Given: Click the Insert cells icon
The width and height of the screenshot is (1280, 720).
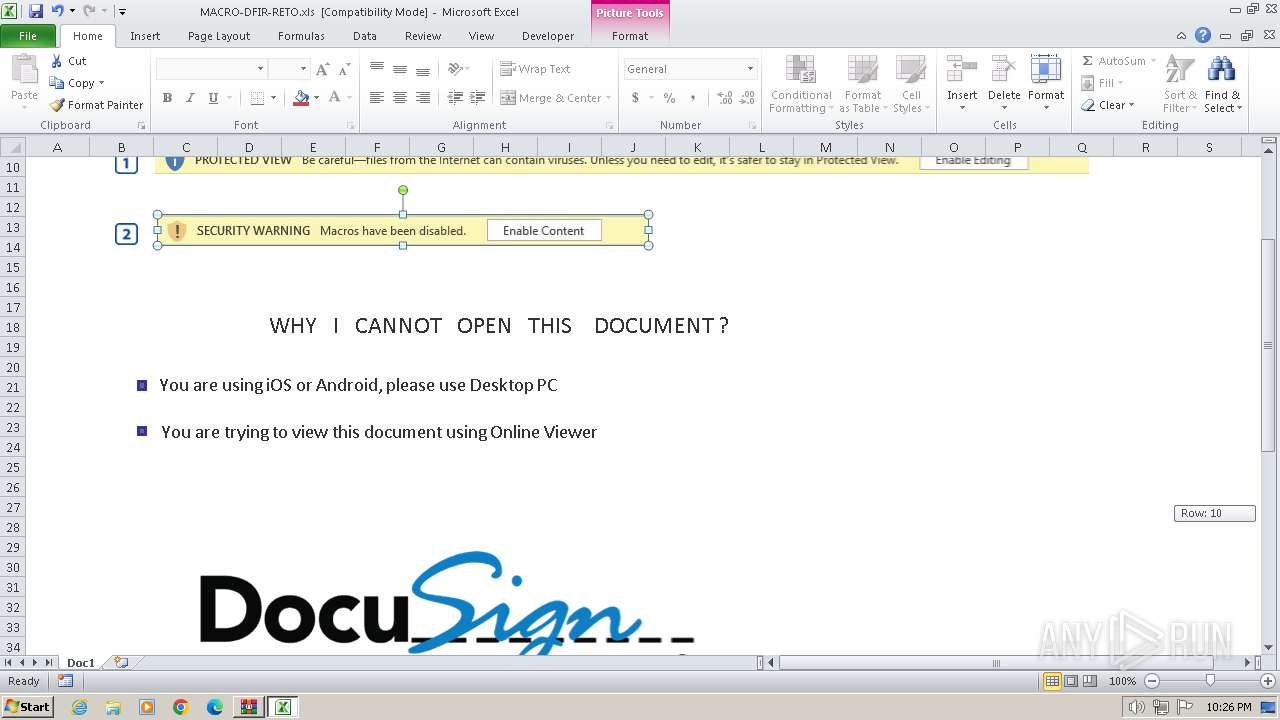Looking at the screenshot, I should (x=962, y=70).
